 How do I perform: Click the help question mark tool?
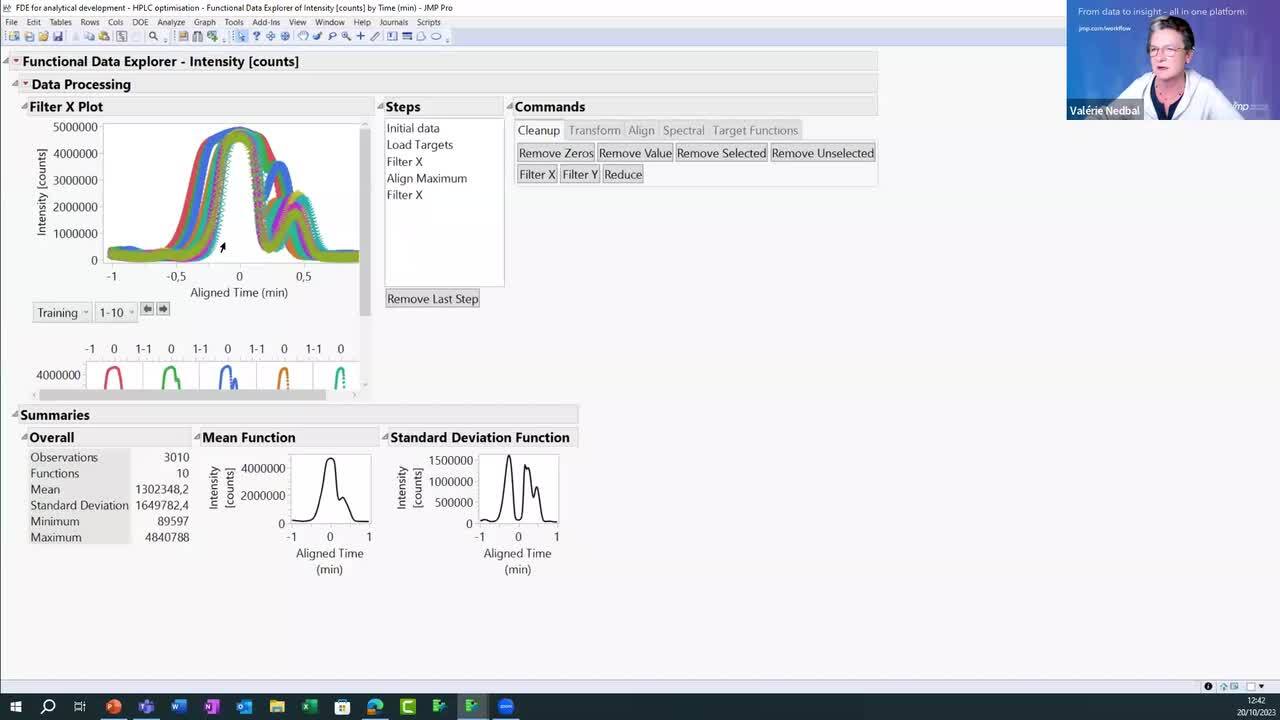click(256, 36)
